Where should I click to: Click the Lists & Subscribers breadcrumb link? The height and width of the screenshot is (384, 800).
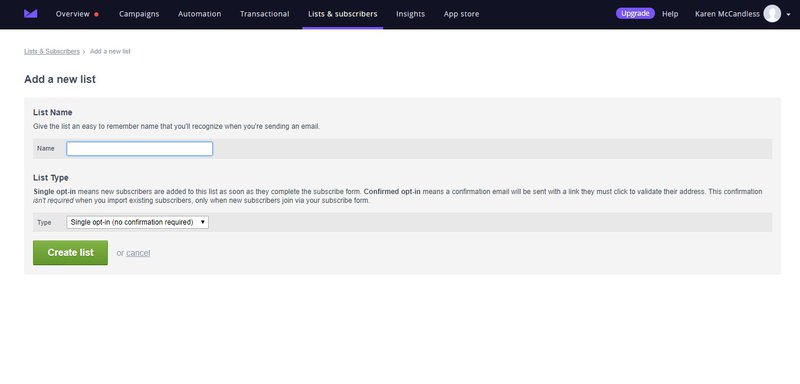52,52
